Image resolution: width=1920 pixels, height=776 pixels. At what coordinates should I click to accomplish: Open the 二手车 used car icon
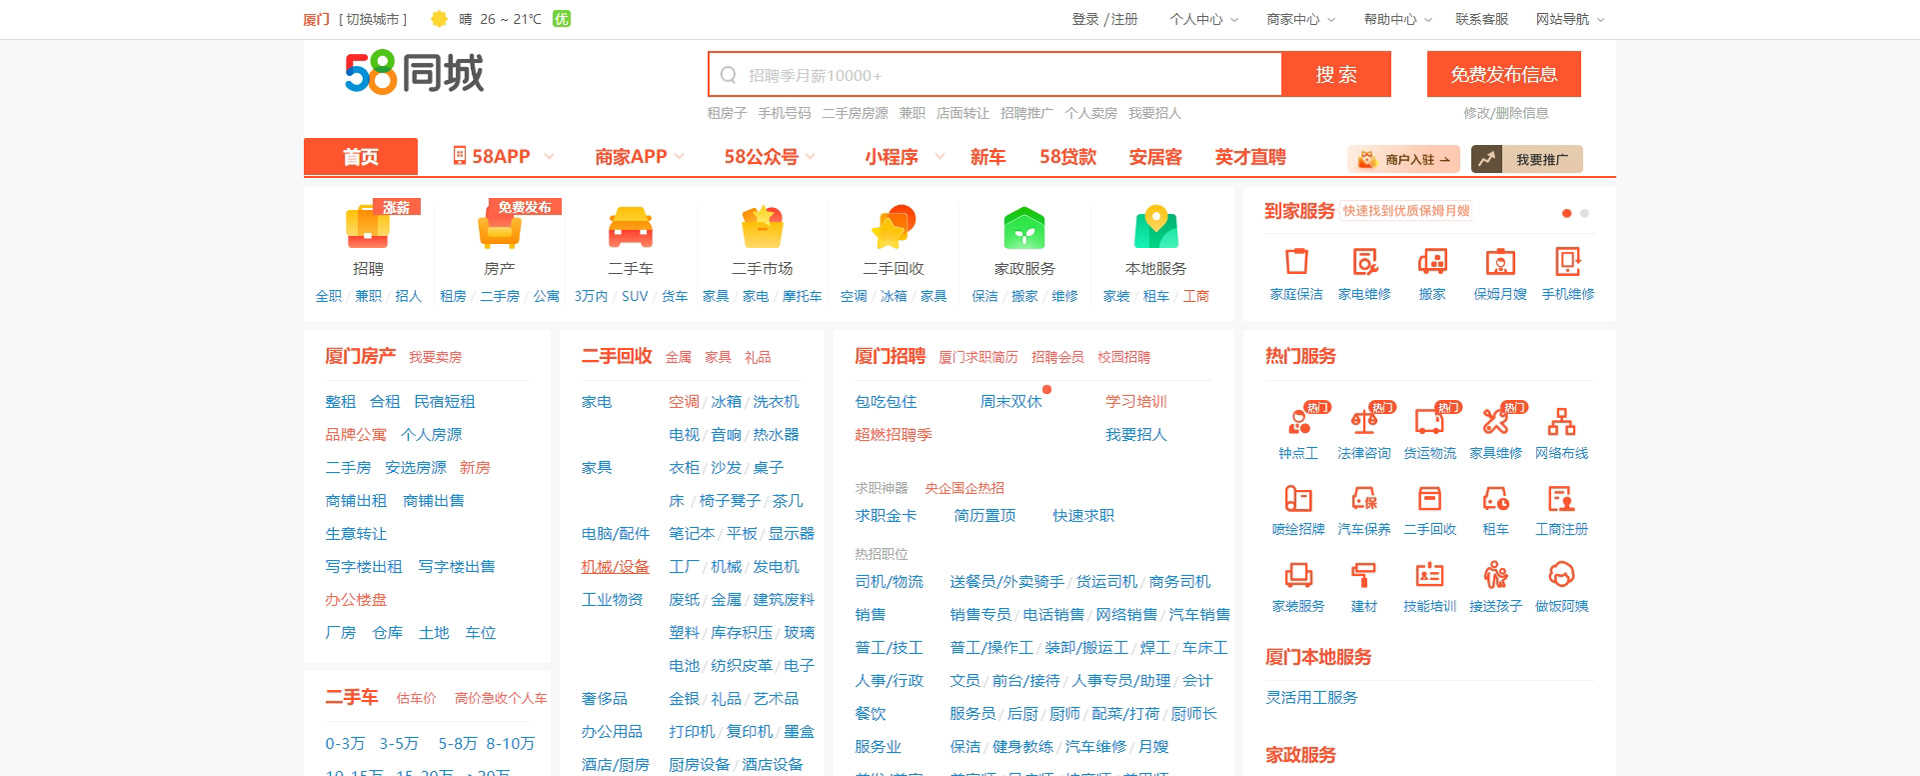coord(631,228)
